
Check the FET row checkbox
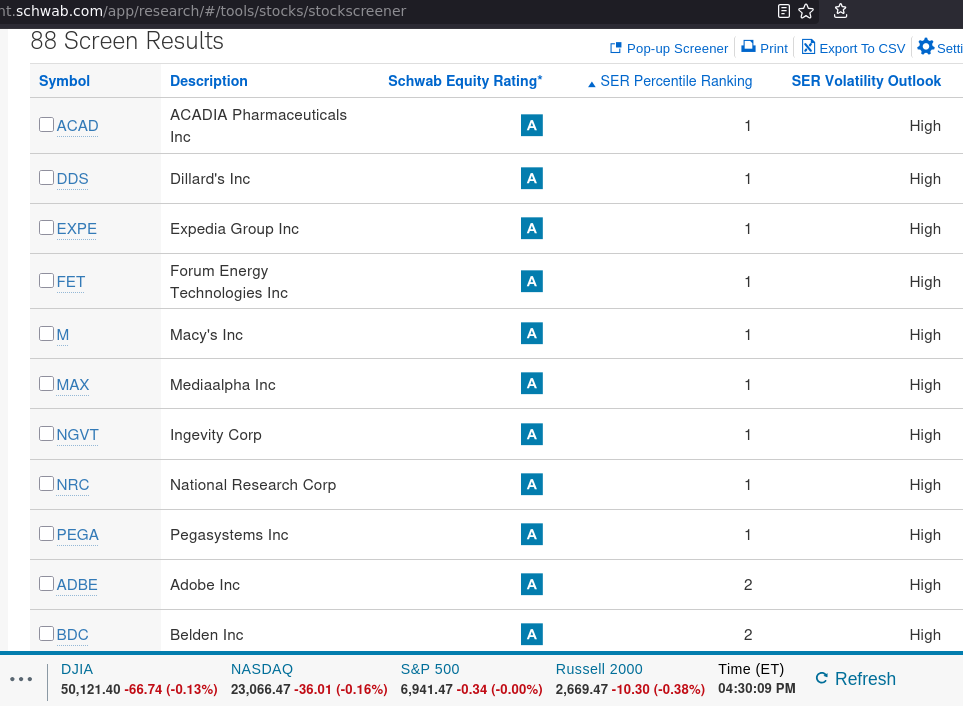[x=47, y=281]
